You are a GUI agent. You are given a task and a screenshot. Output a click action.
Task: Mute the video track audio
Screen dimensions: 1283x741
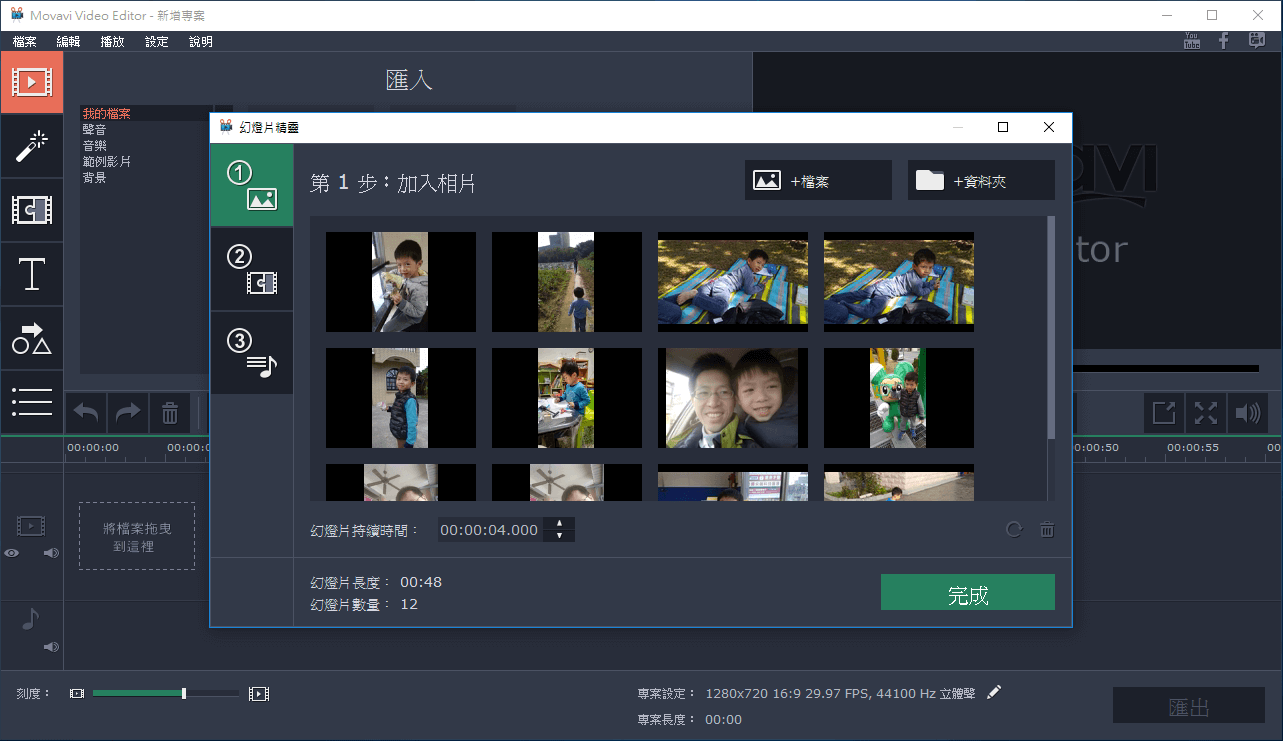tap(51, 553)
